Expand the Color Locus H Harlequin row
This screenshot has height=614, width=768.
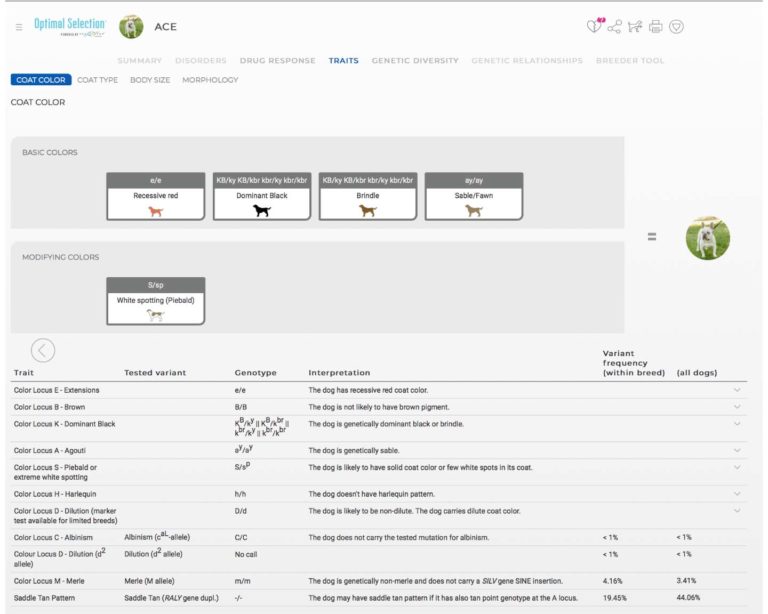(737, 494)
